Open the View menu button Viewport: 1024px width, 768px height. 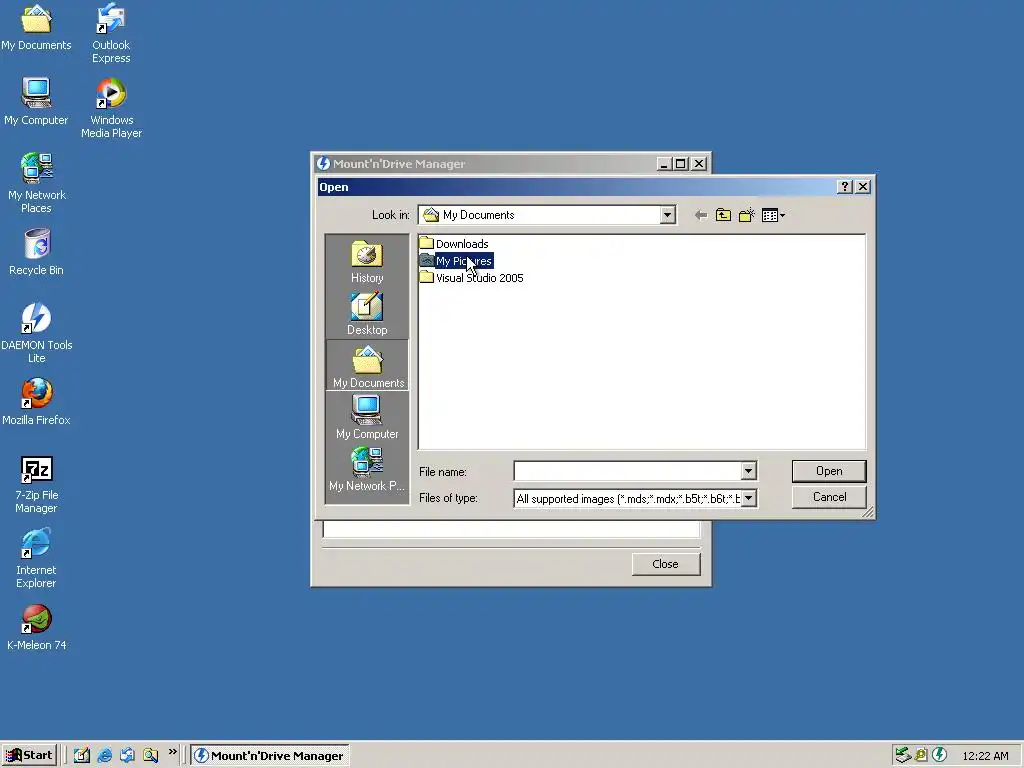(x=773, y=215)
